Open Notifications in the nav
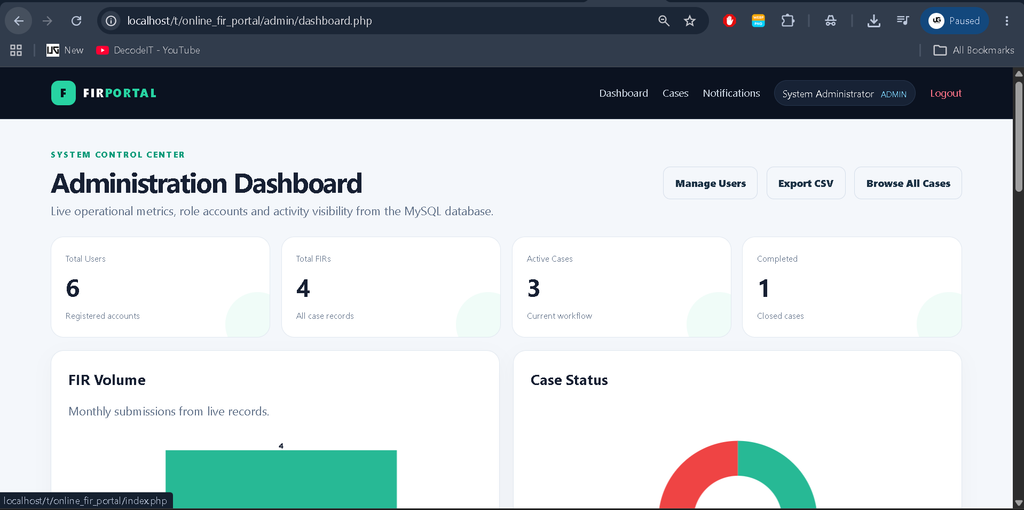 coord(731,93)
